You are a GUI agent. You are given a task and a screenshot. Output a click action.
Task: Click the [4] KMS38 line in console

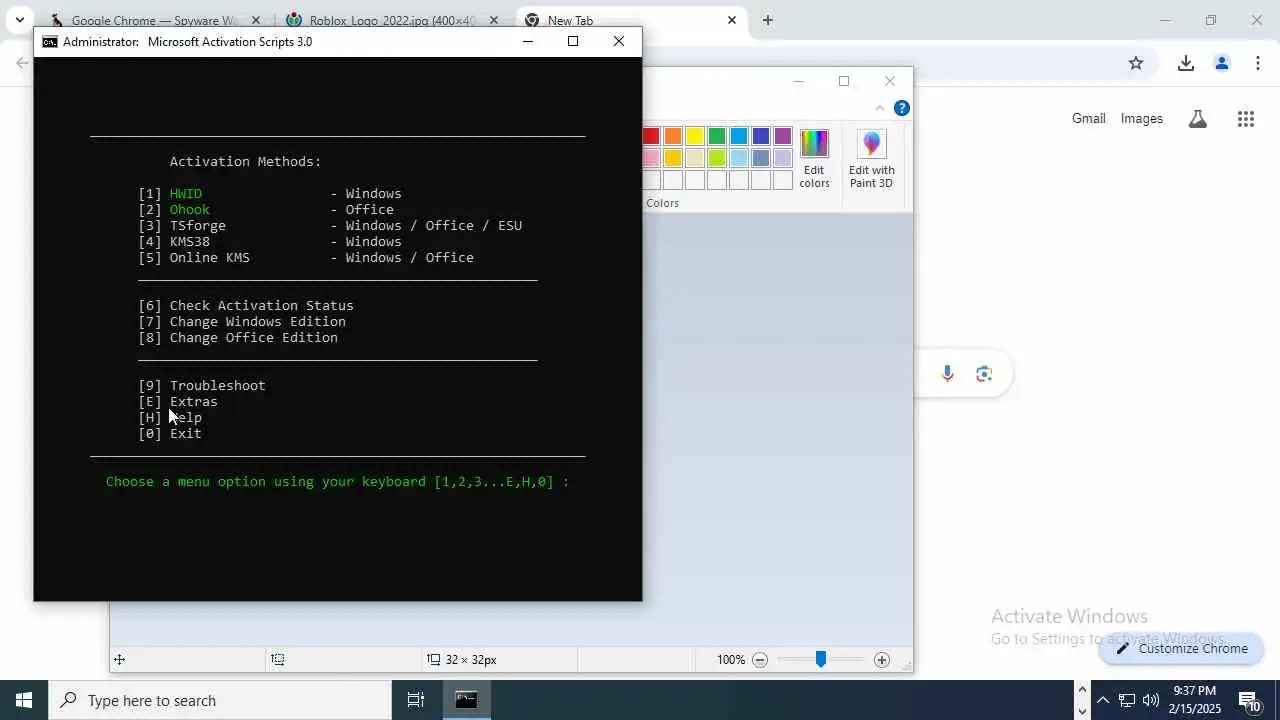point(270,241)
